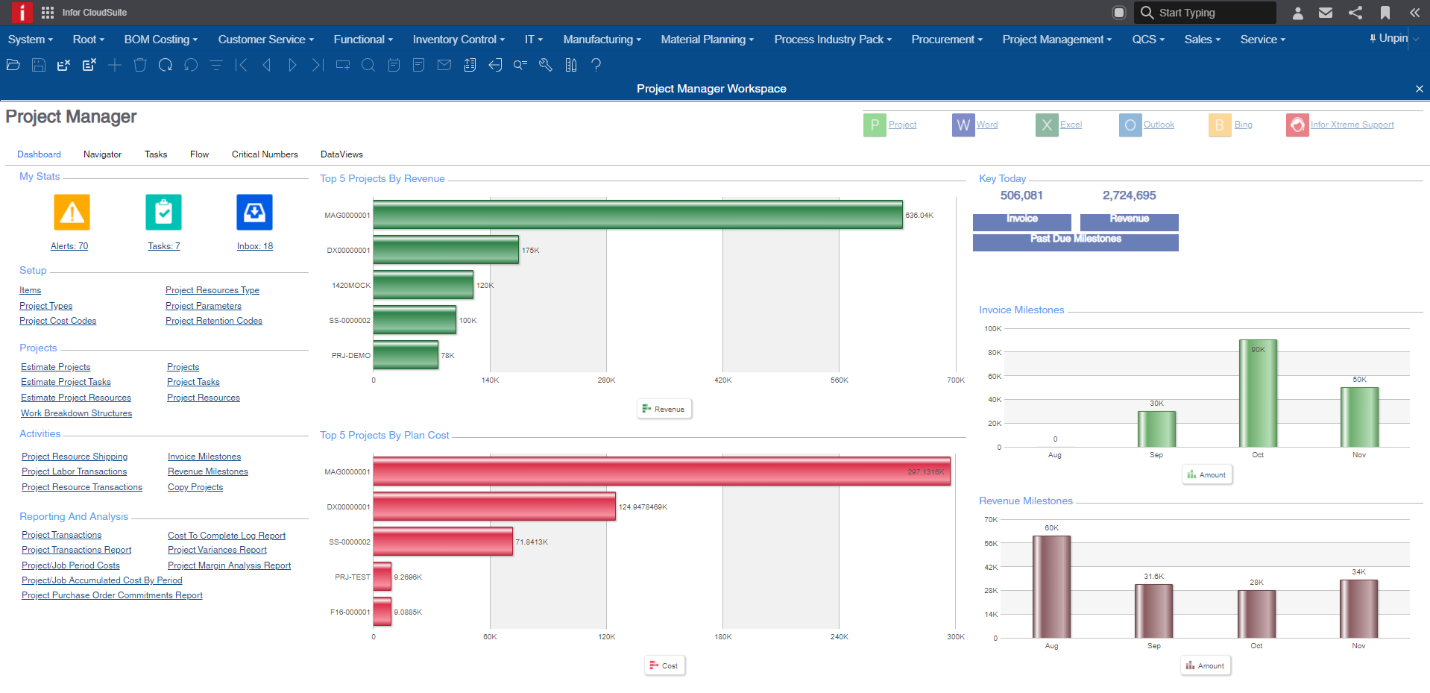
Task: Click the Revenue button under Key Today
Action: click(1129, 222)
